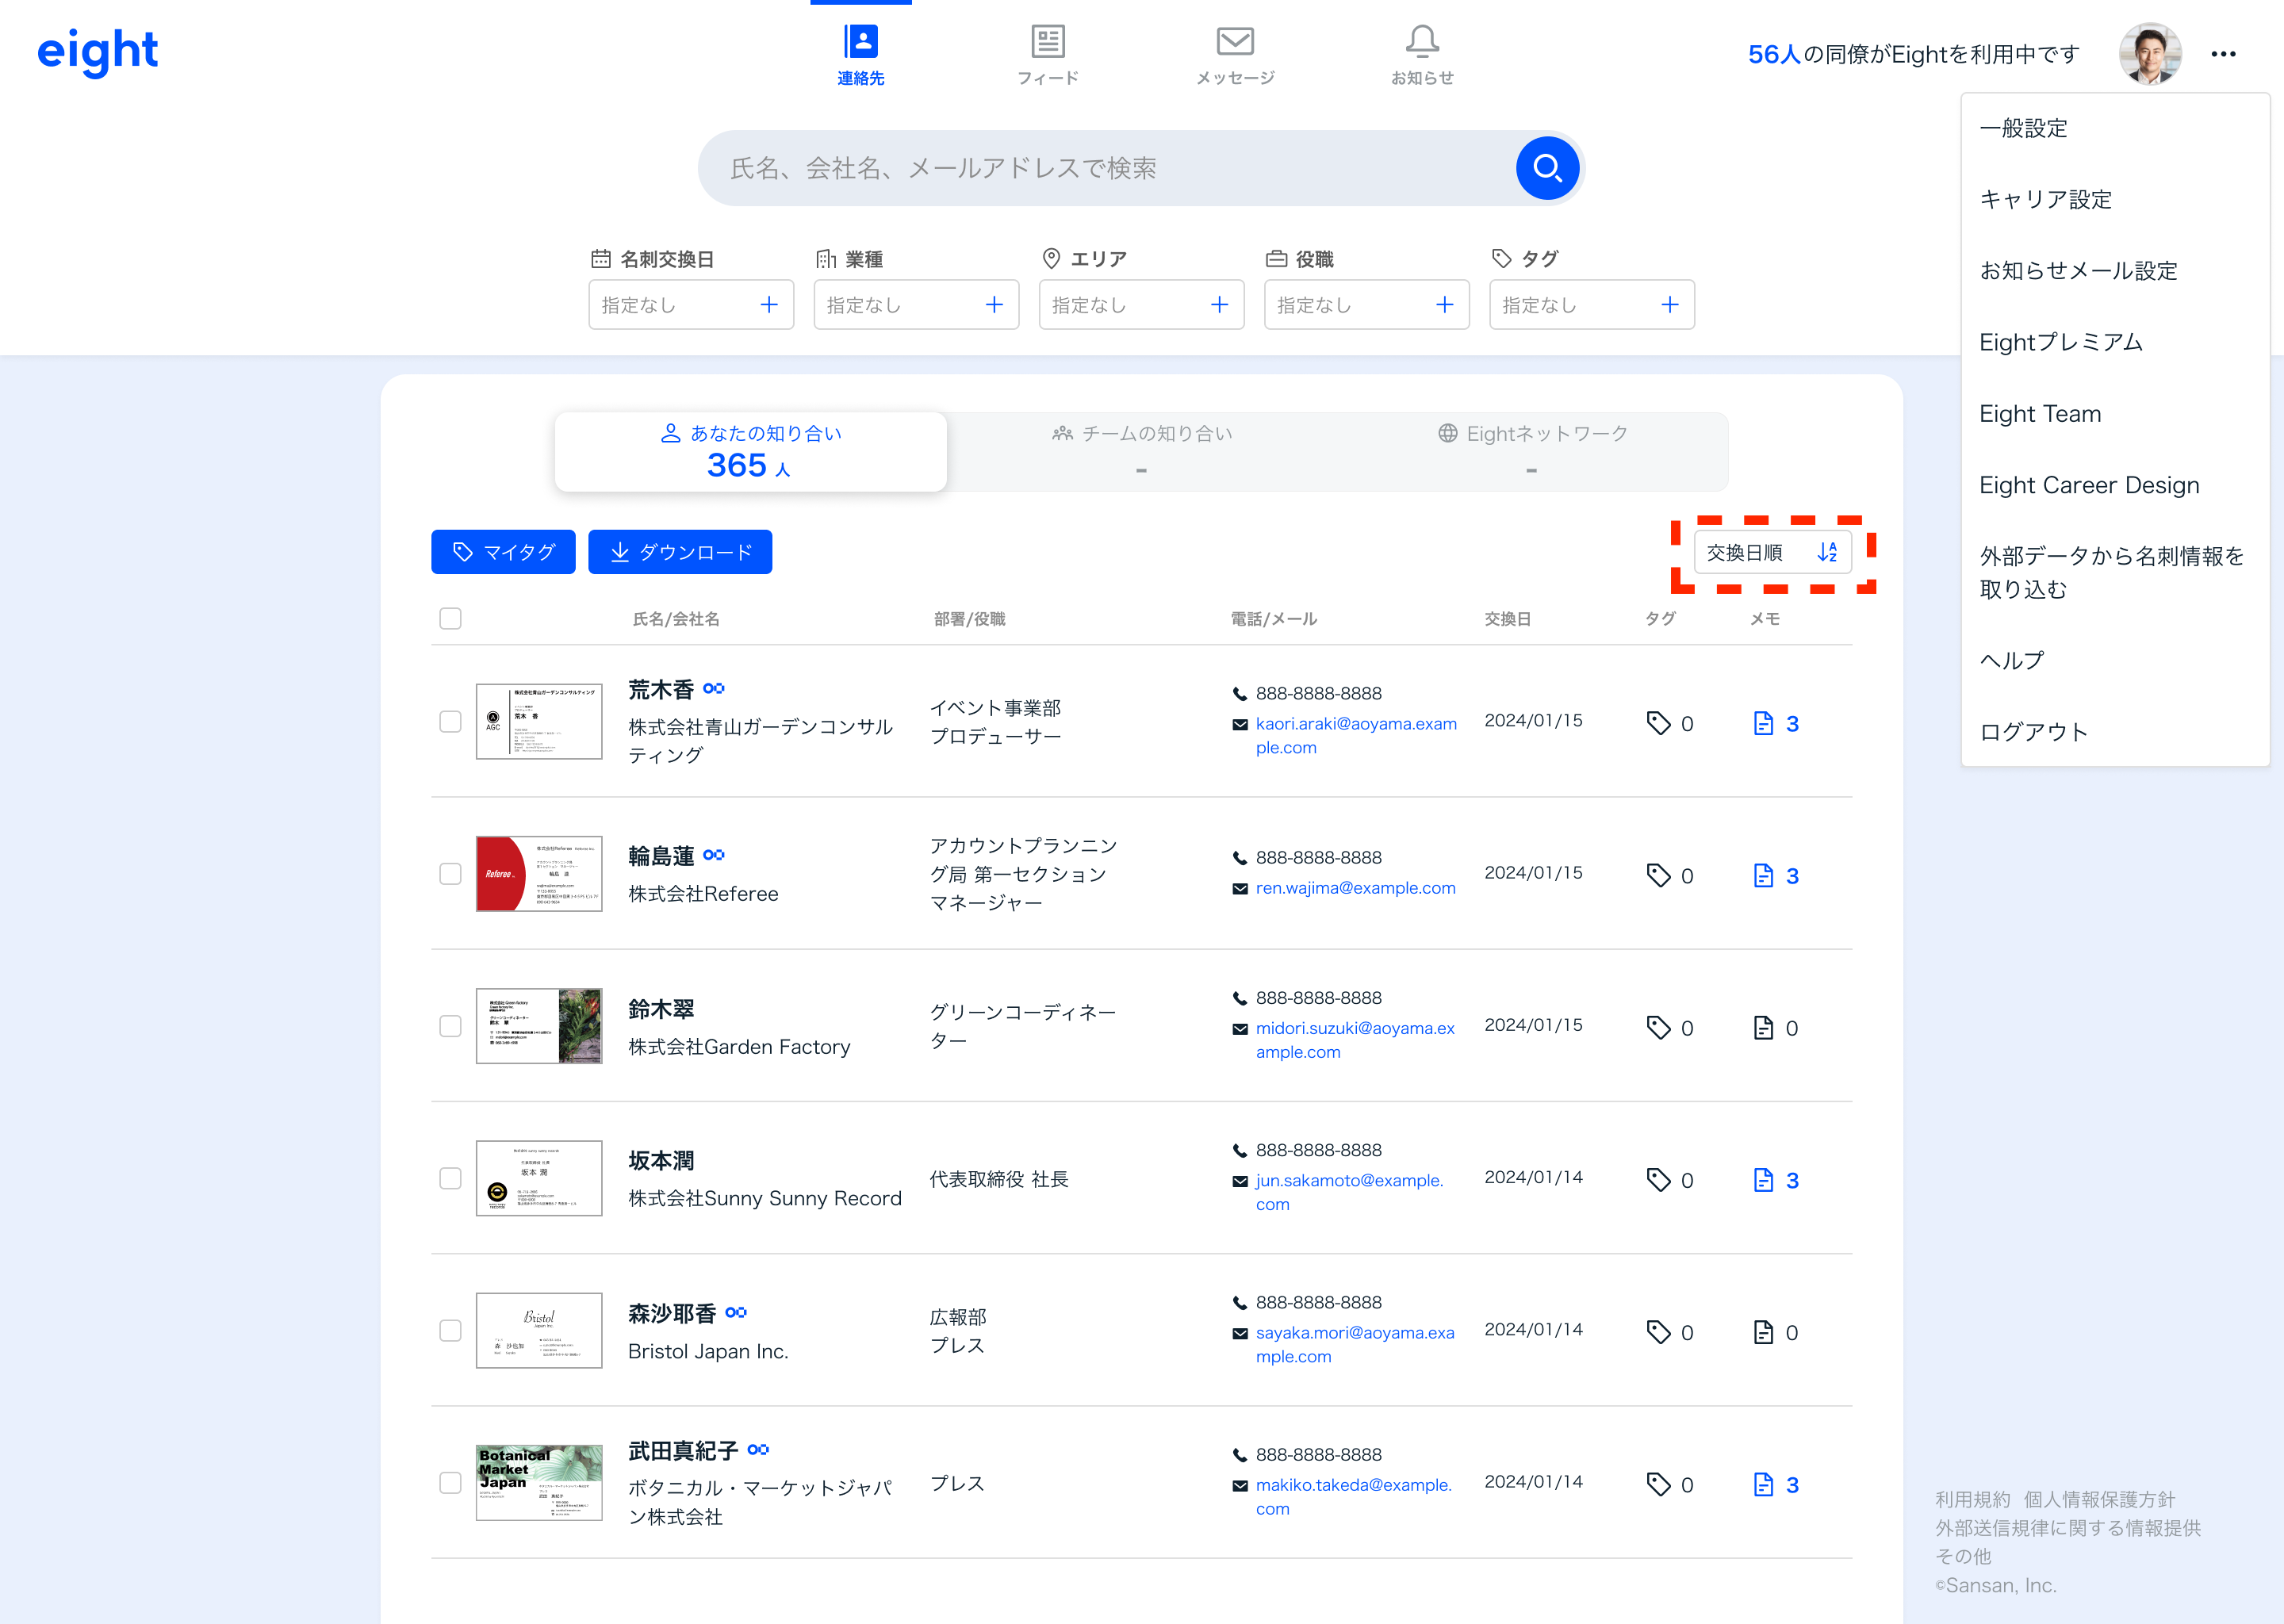The image size is (2284, 1624).
Task: Click email ren.wajima@example.com
Action: tap(1355, 888)
